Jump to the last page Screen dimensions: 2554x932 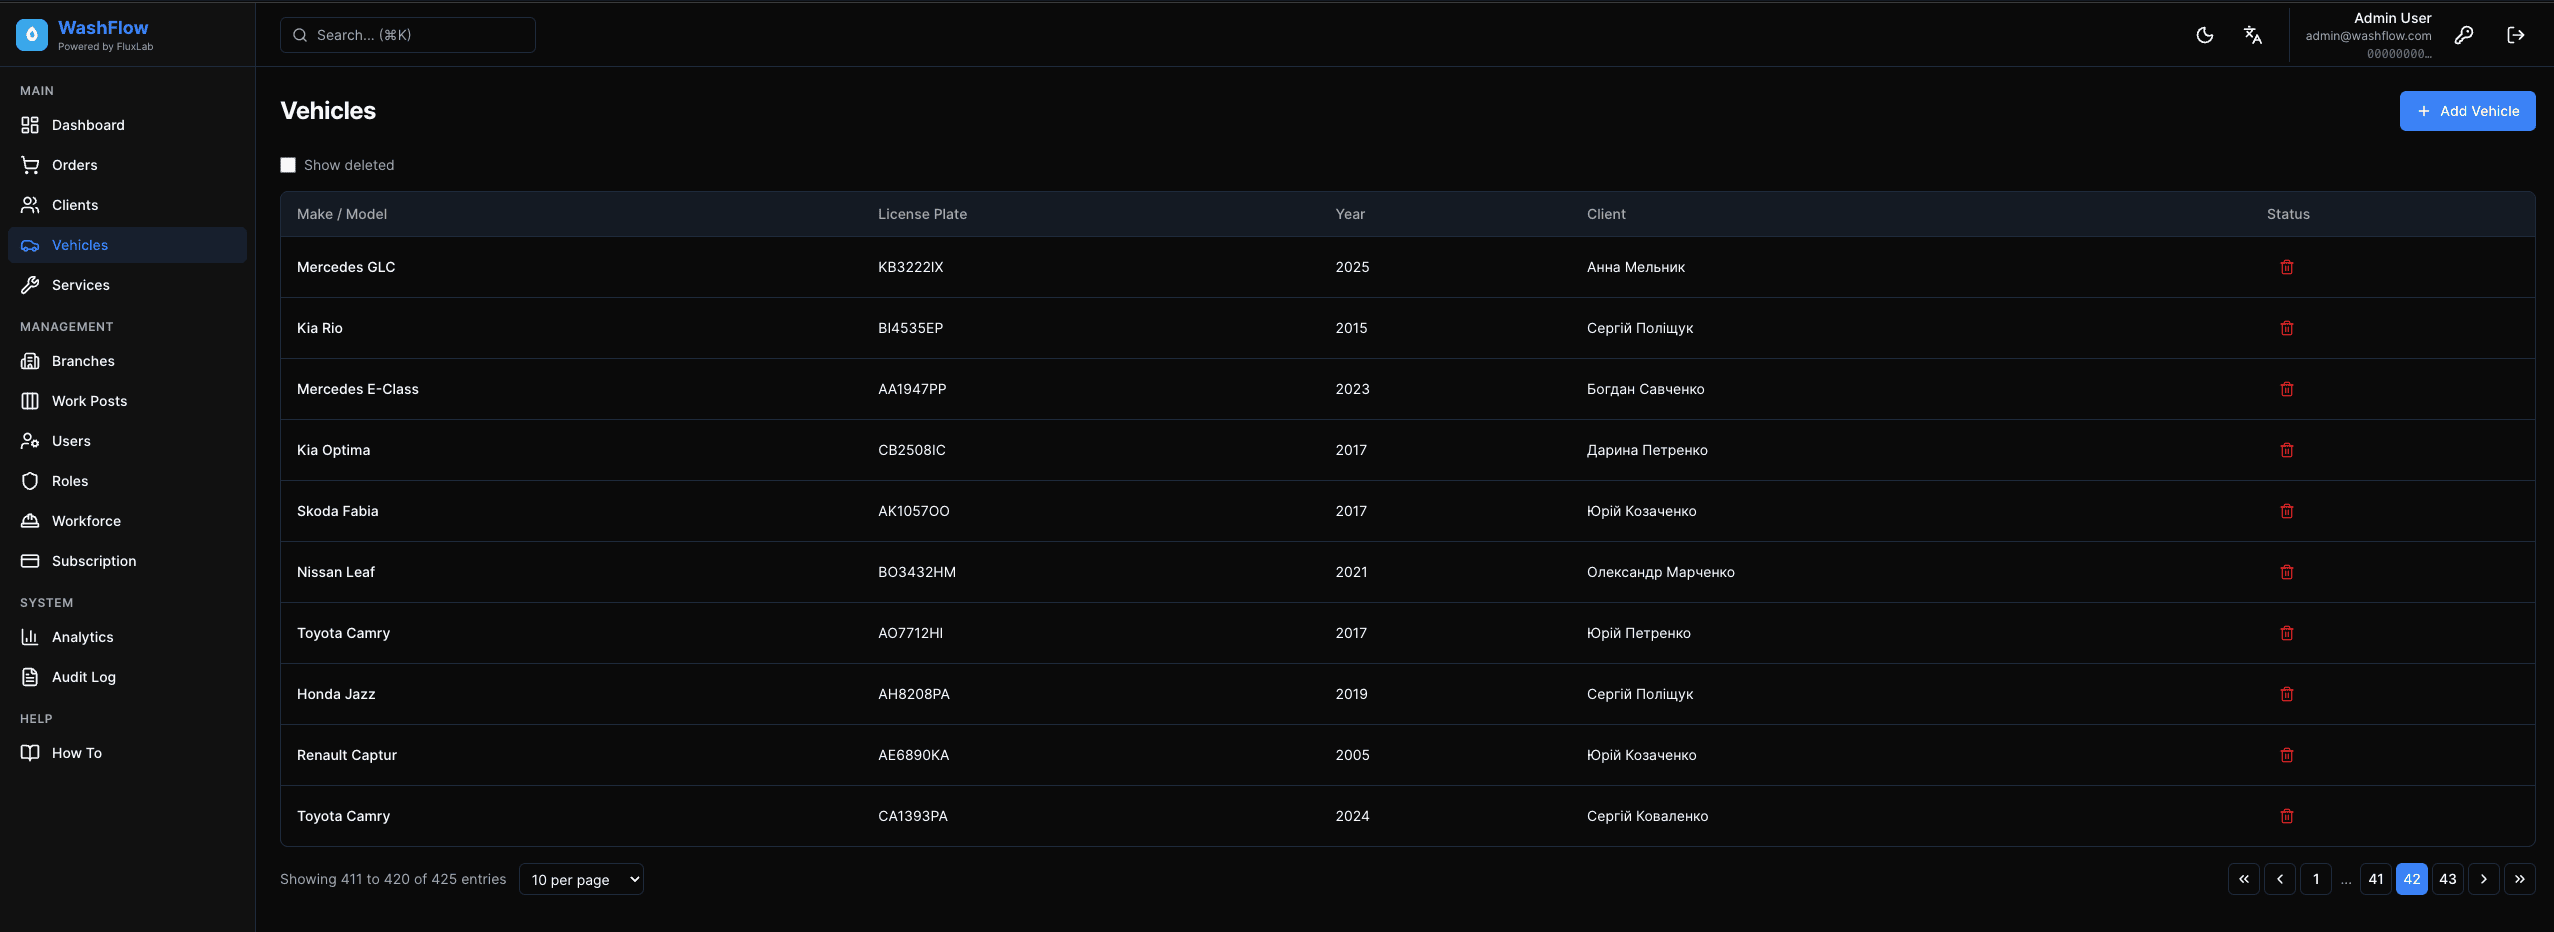click(2519, 879)
